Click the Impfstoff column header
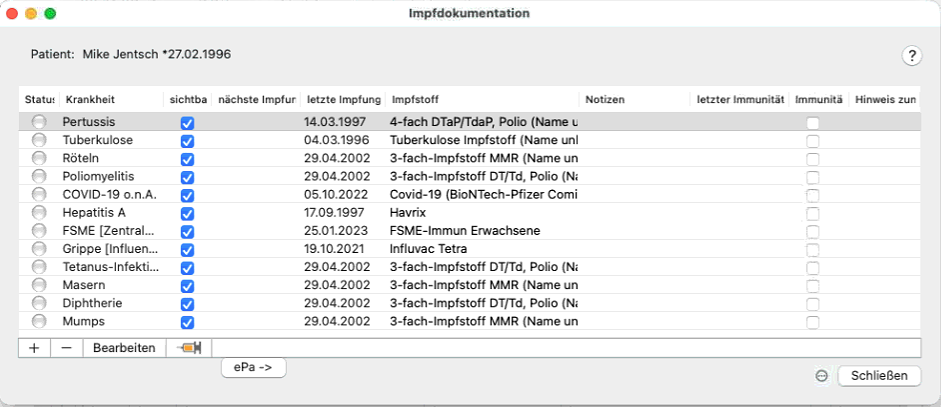Screen dimensions: 941x407 point(482,100)
